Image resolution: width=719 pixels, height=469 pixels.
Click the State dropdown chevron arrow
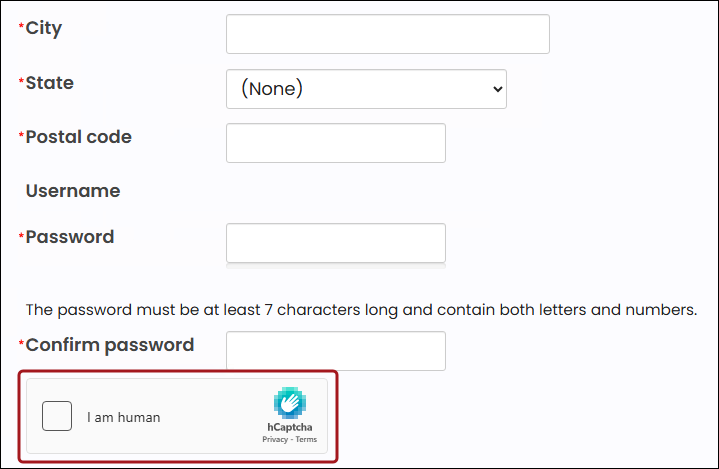(x=498, y=89)
